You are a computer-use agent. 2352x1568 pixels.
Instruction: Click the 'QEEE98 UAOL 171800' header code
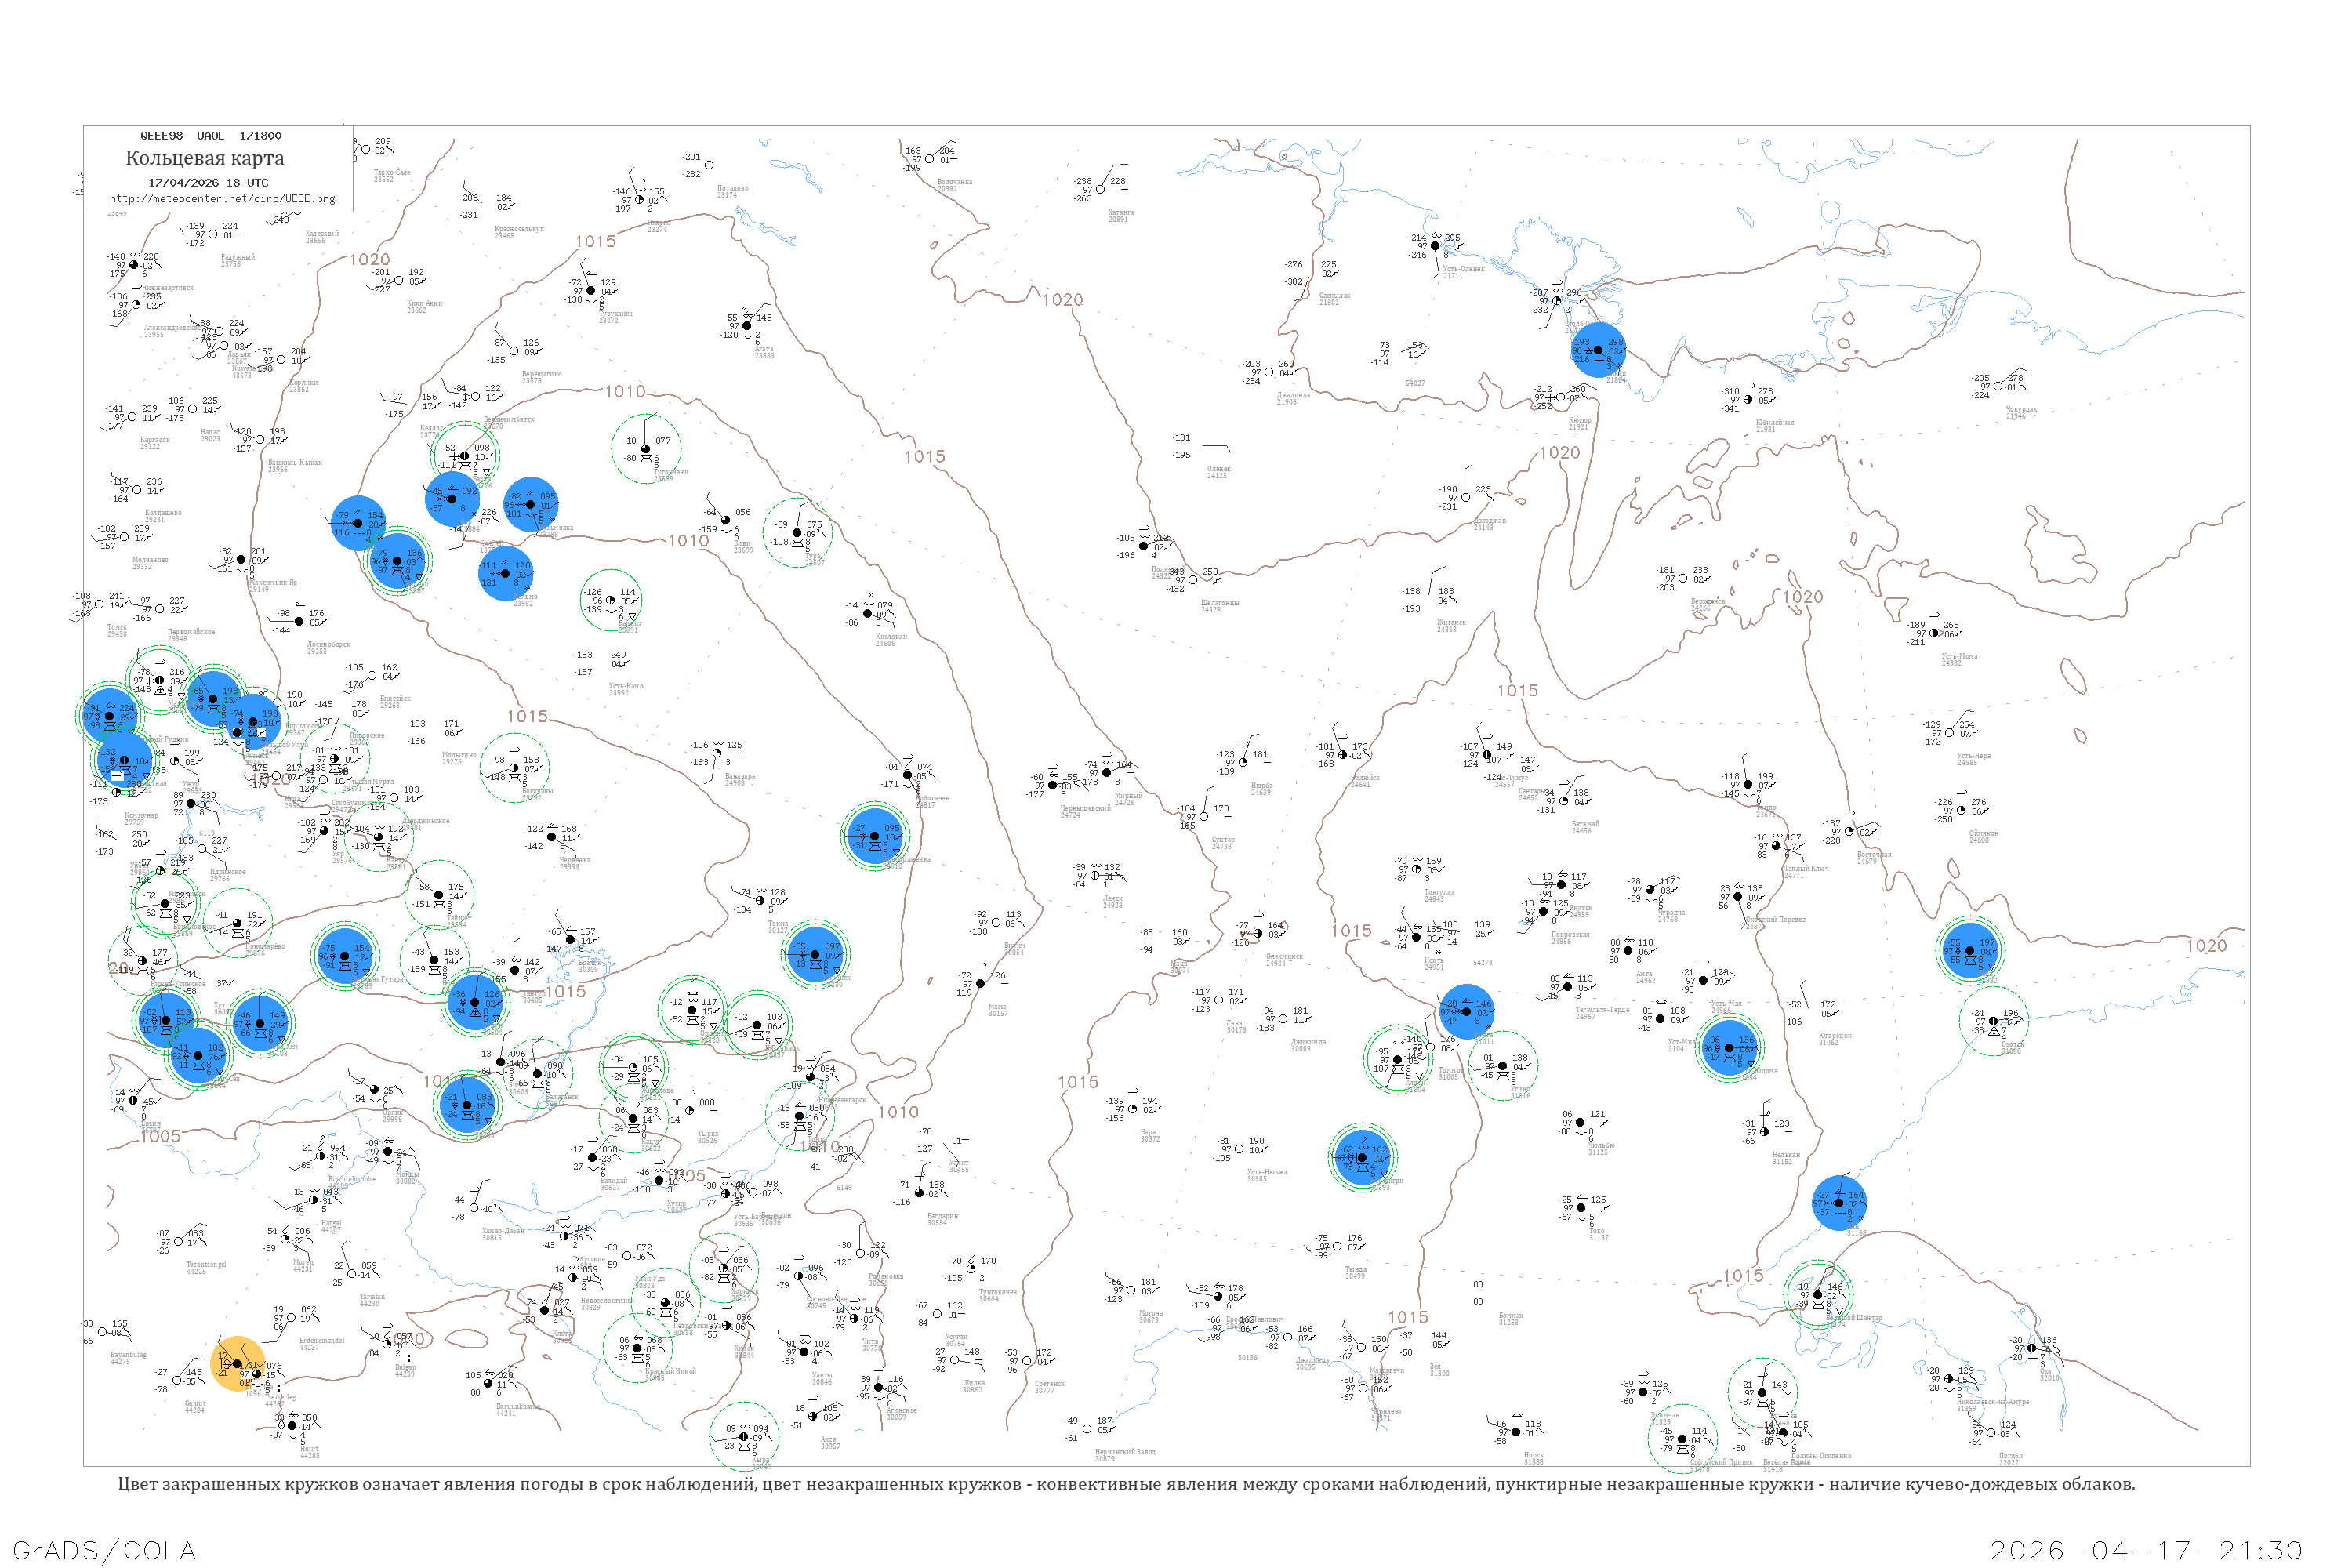click(210, 136)
